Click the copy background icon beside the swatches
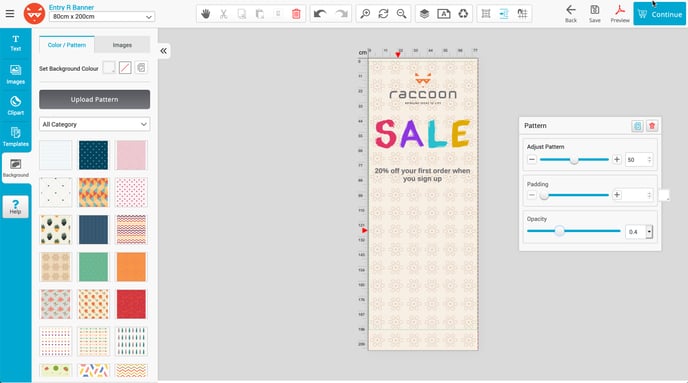The width and height of the screenshot is (688, 383). [141, 68]
